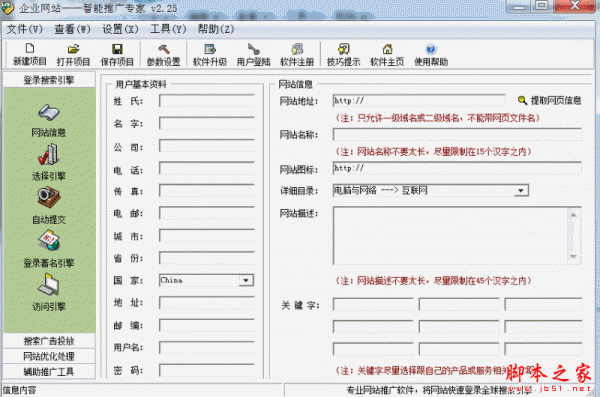Click the 网站地址 URL field

(x=419, y=101)
